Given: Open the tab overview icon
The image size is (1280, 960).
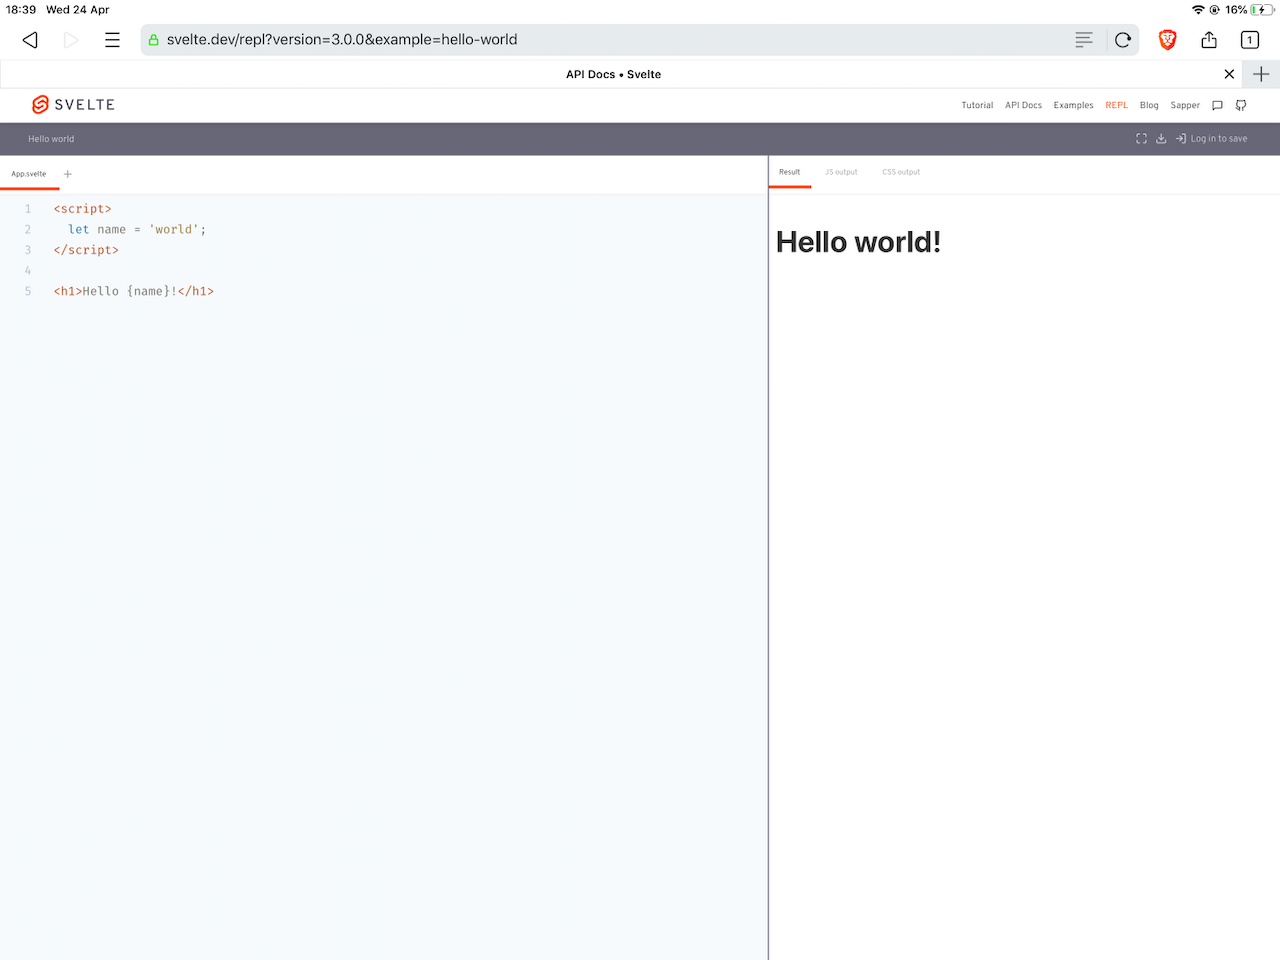Looking at the screenshot, I should coord(1249,39).
